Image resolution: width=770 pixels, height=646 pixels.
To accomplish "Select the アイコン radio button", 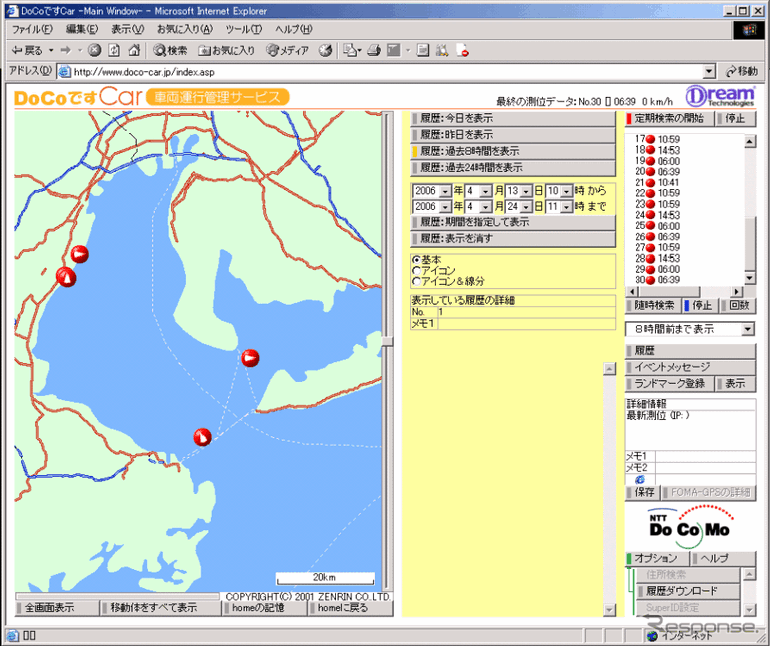I will click(x=416, y=271).
